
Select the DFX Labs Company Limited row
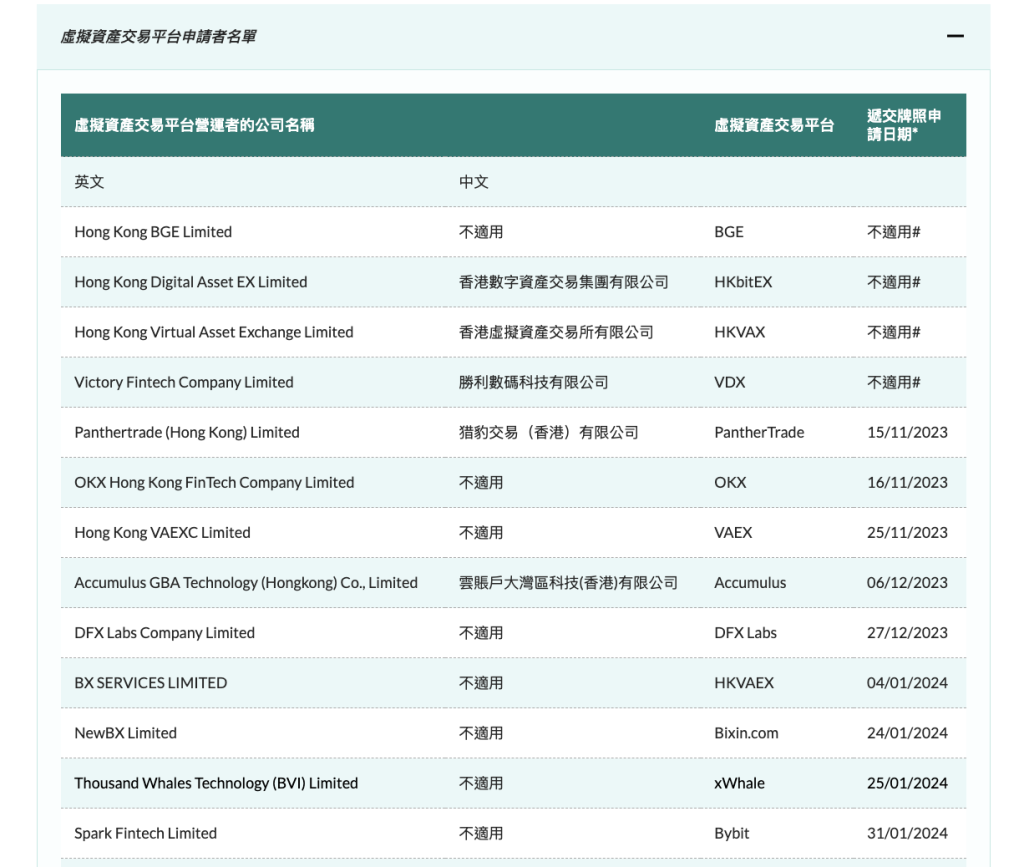(164, 632)
